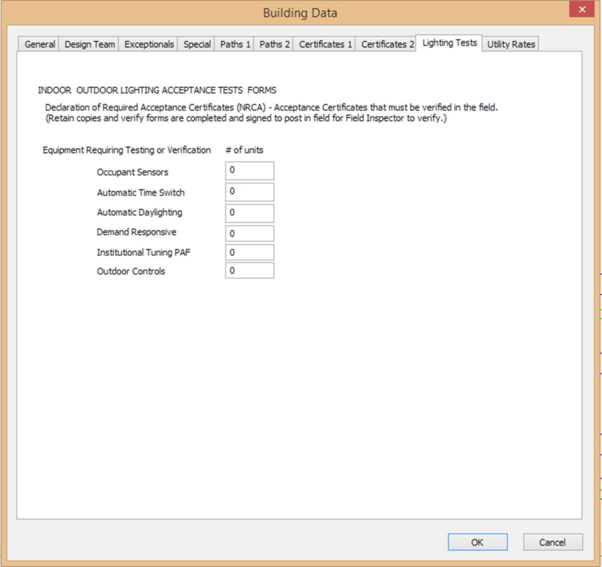Switch to the Utility Rates tab

click(x=511, y=45)
